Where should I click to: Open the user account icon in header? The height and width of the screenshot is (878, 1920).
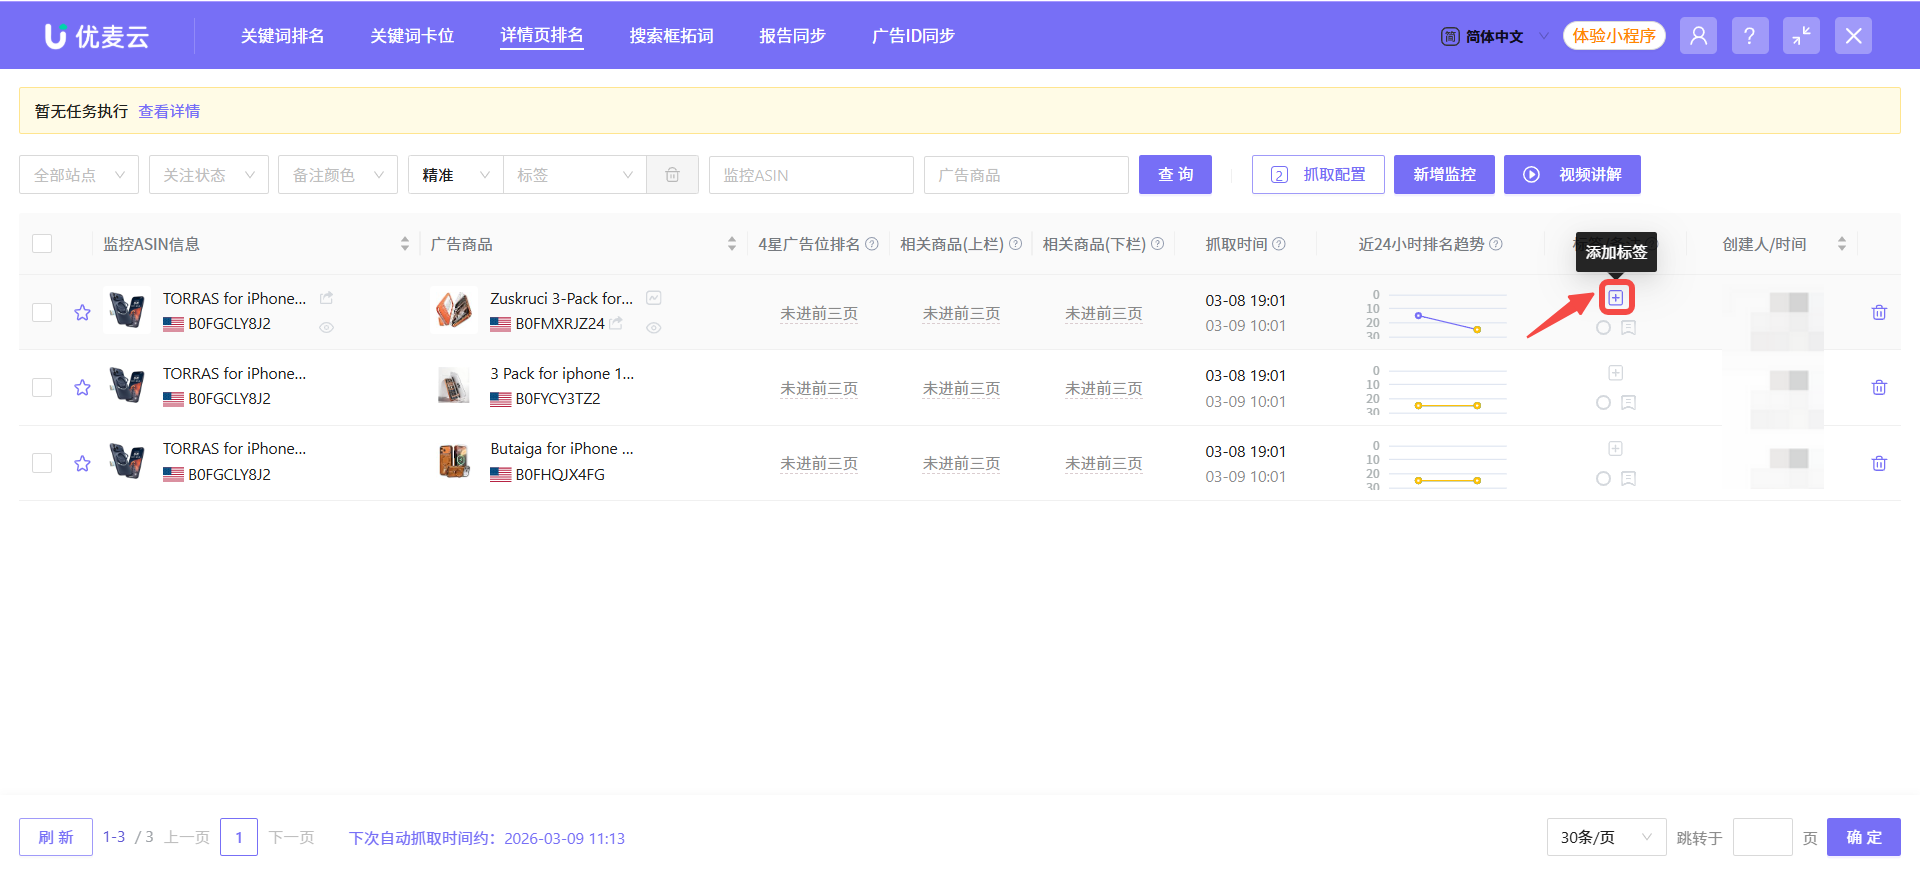(x=1698, y=36)
